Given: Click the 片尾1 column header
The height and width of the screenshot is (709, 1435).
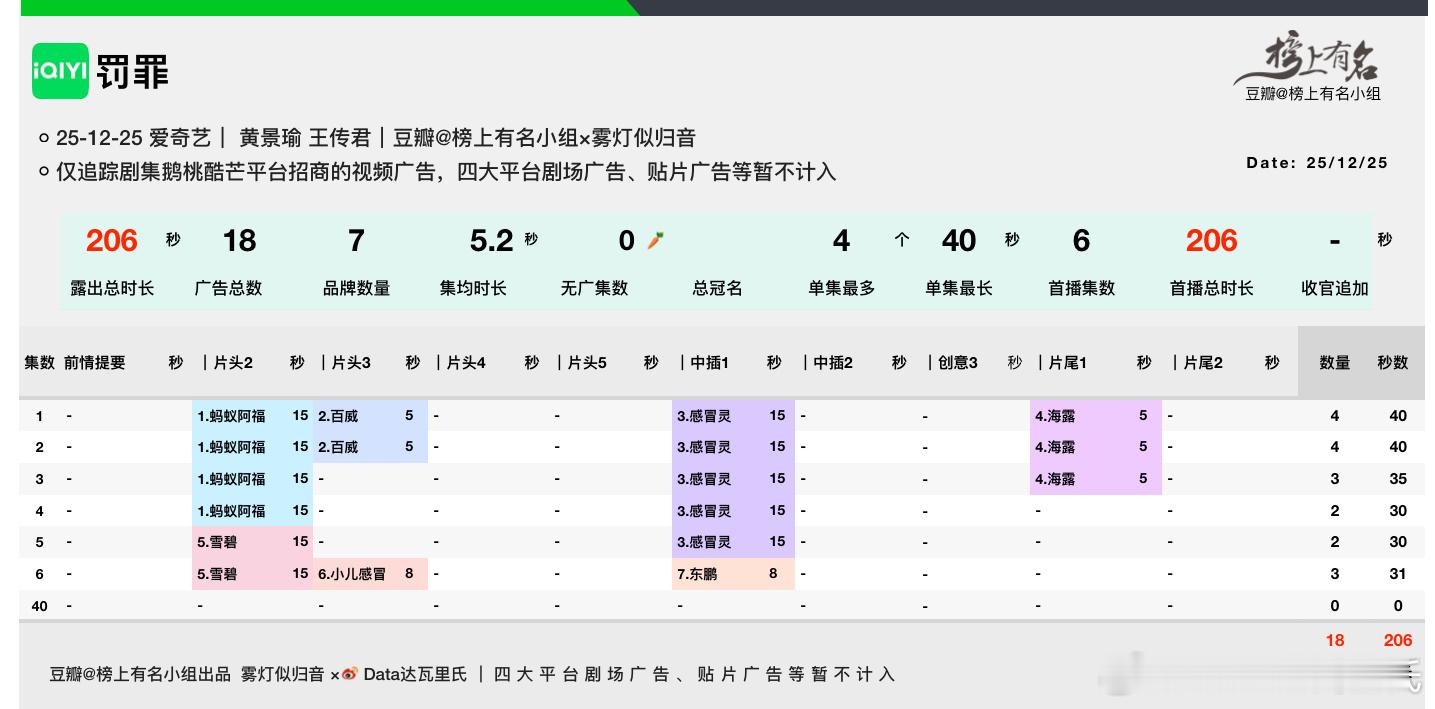Looking at the screenshot, I should click(1067, 363).
